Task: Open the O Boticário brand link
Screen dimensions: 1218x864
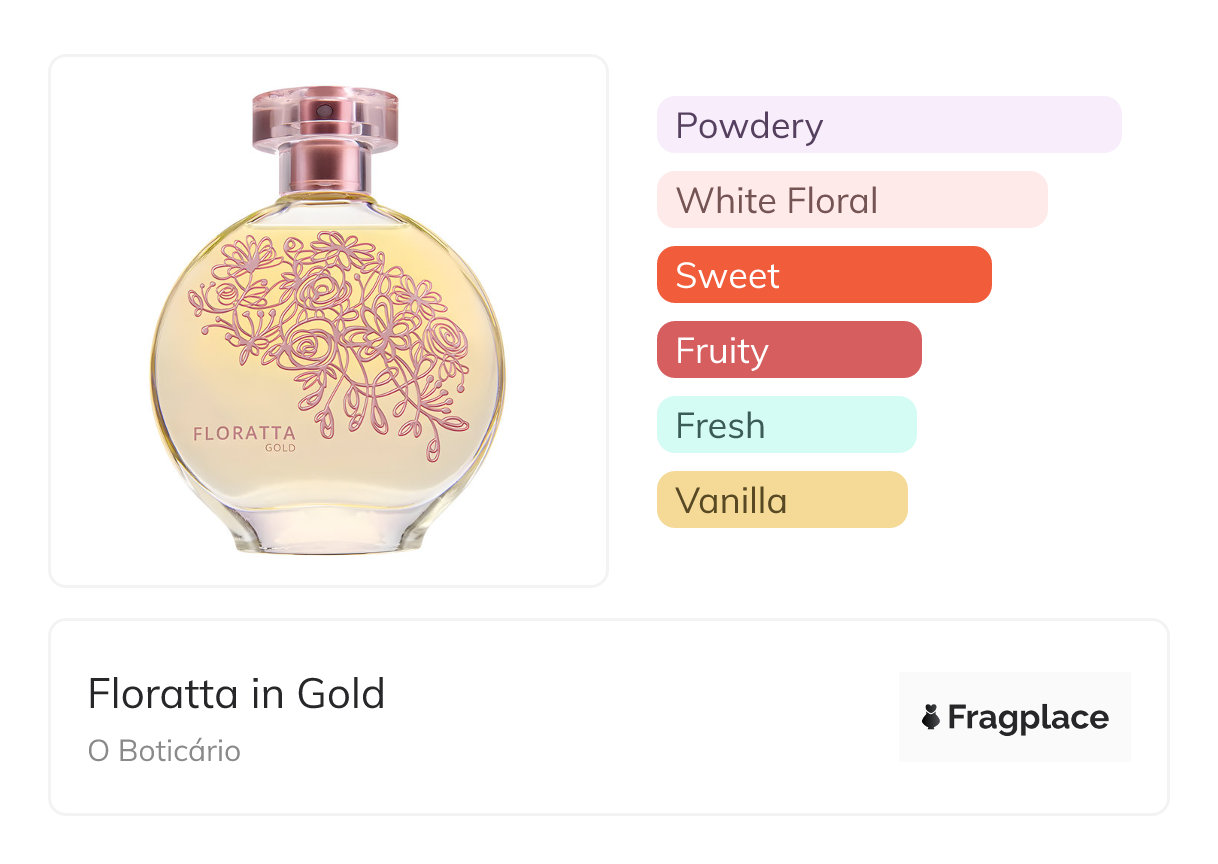Action: point(164,751)
